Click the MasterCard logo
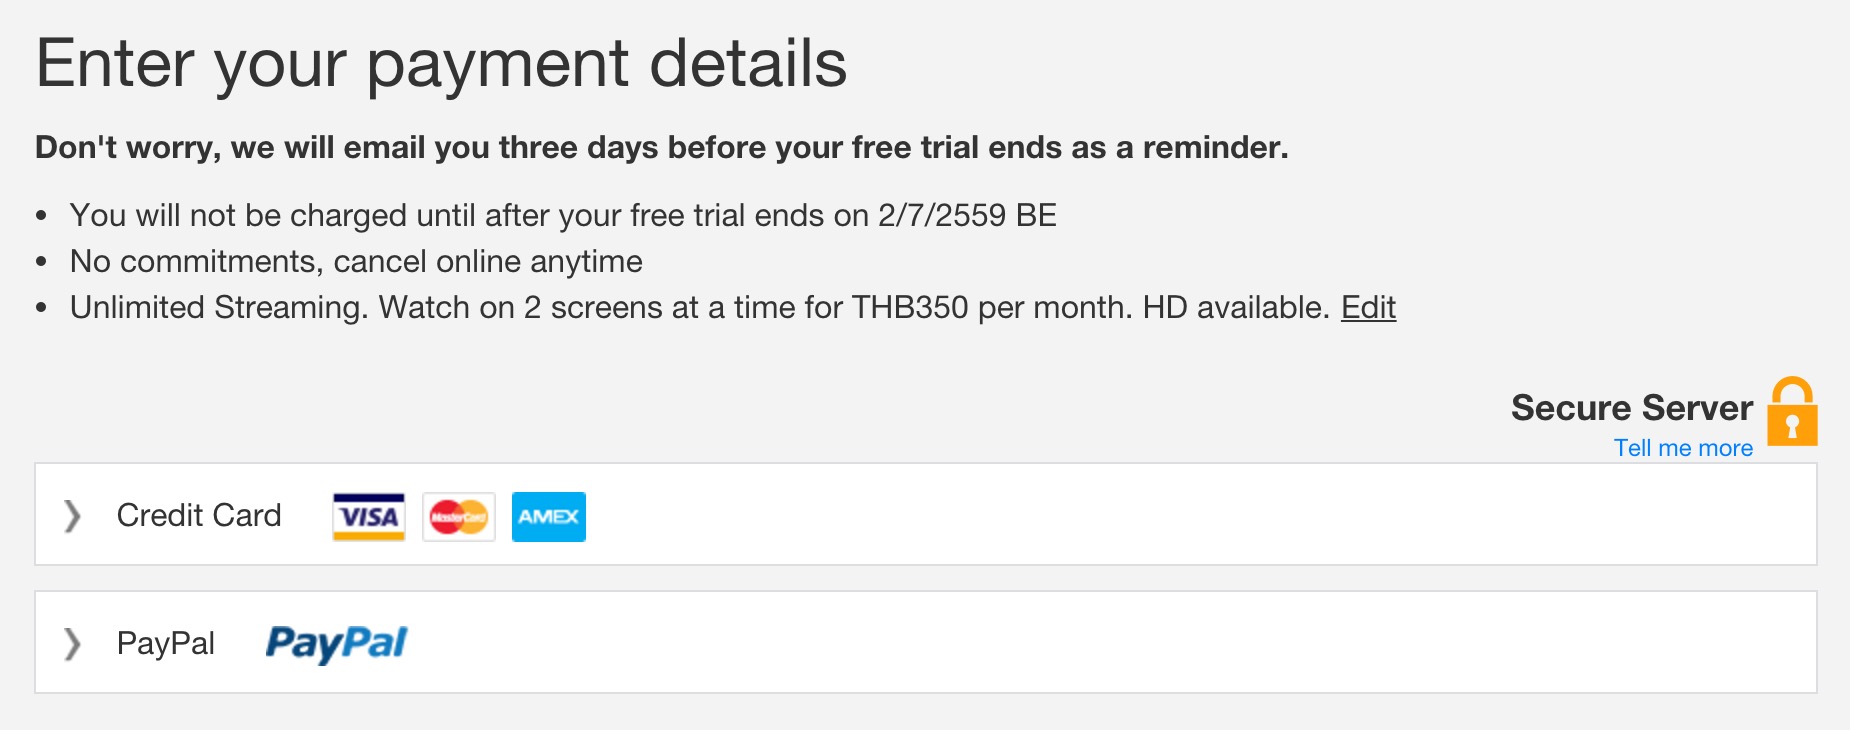 459,516
